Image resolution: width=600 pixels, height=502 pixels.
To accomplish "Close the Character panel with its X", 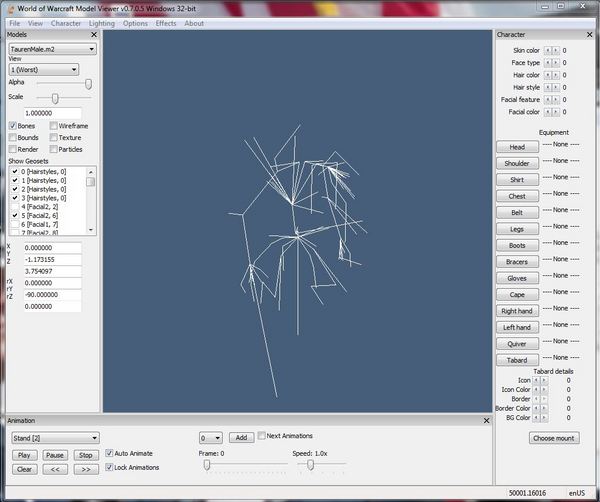I will tap(591, 34).
